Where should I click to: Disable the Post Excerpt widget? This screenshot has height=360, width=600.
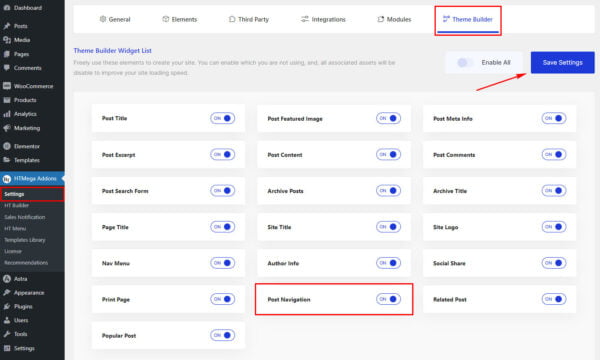(x=222, y=155)
